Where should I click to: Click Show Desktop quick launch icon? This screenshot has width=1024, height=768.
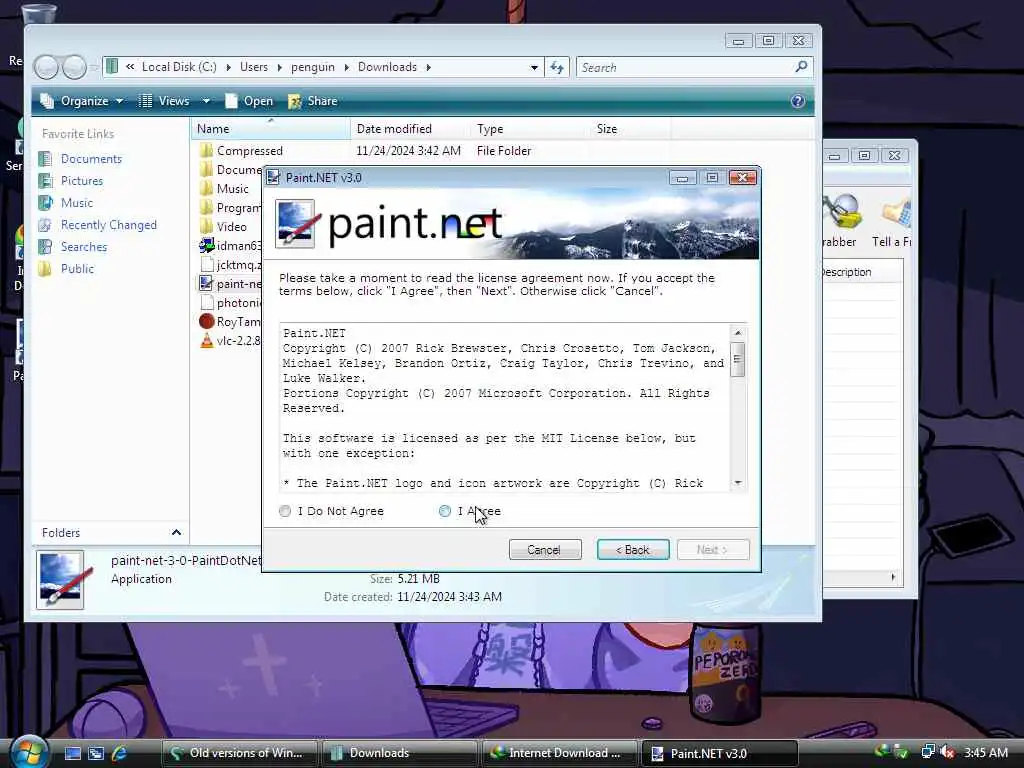(72, 753)
